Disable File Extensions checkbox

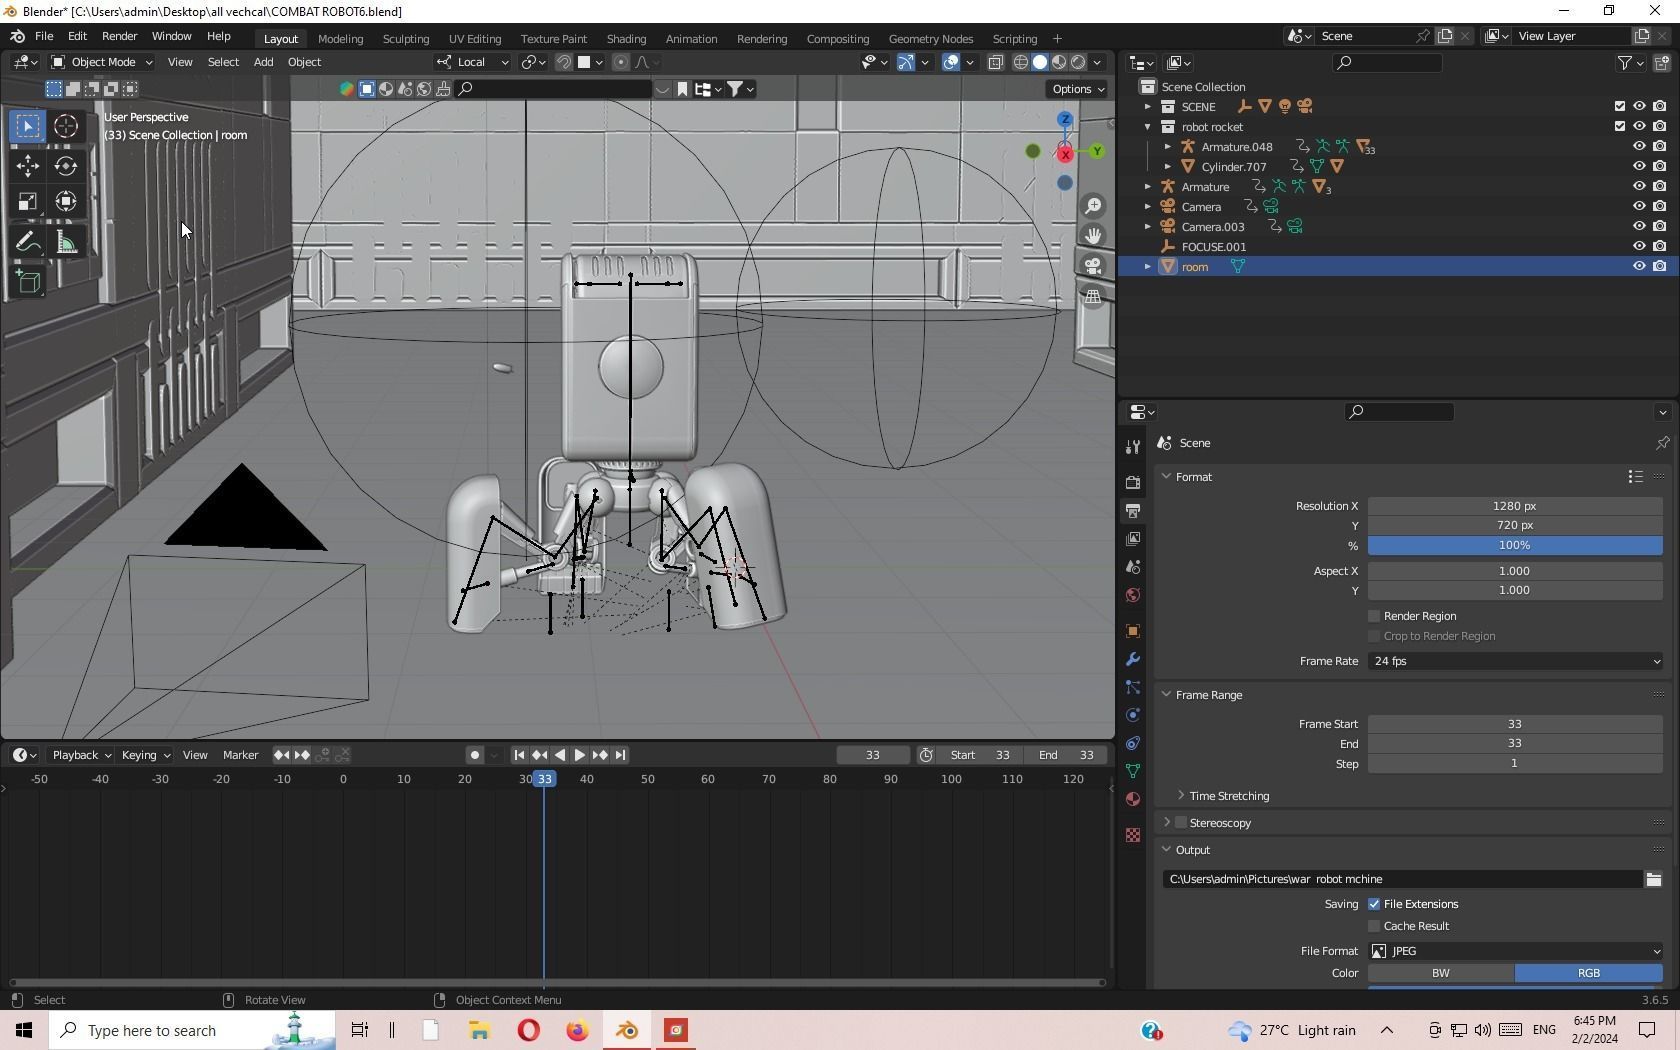tap(1374, 904)
